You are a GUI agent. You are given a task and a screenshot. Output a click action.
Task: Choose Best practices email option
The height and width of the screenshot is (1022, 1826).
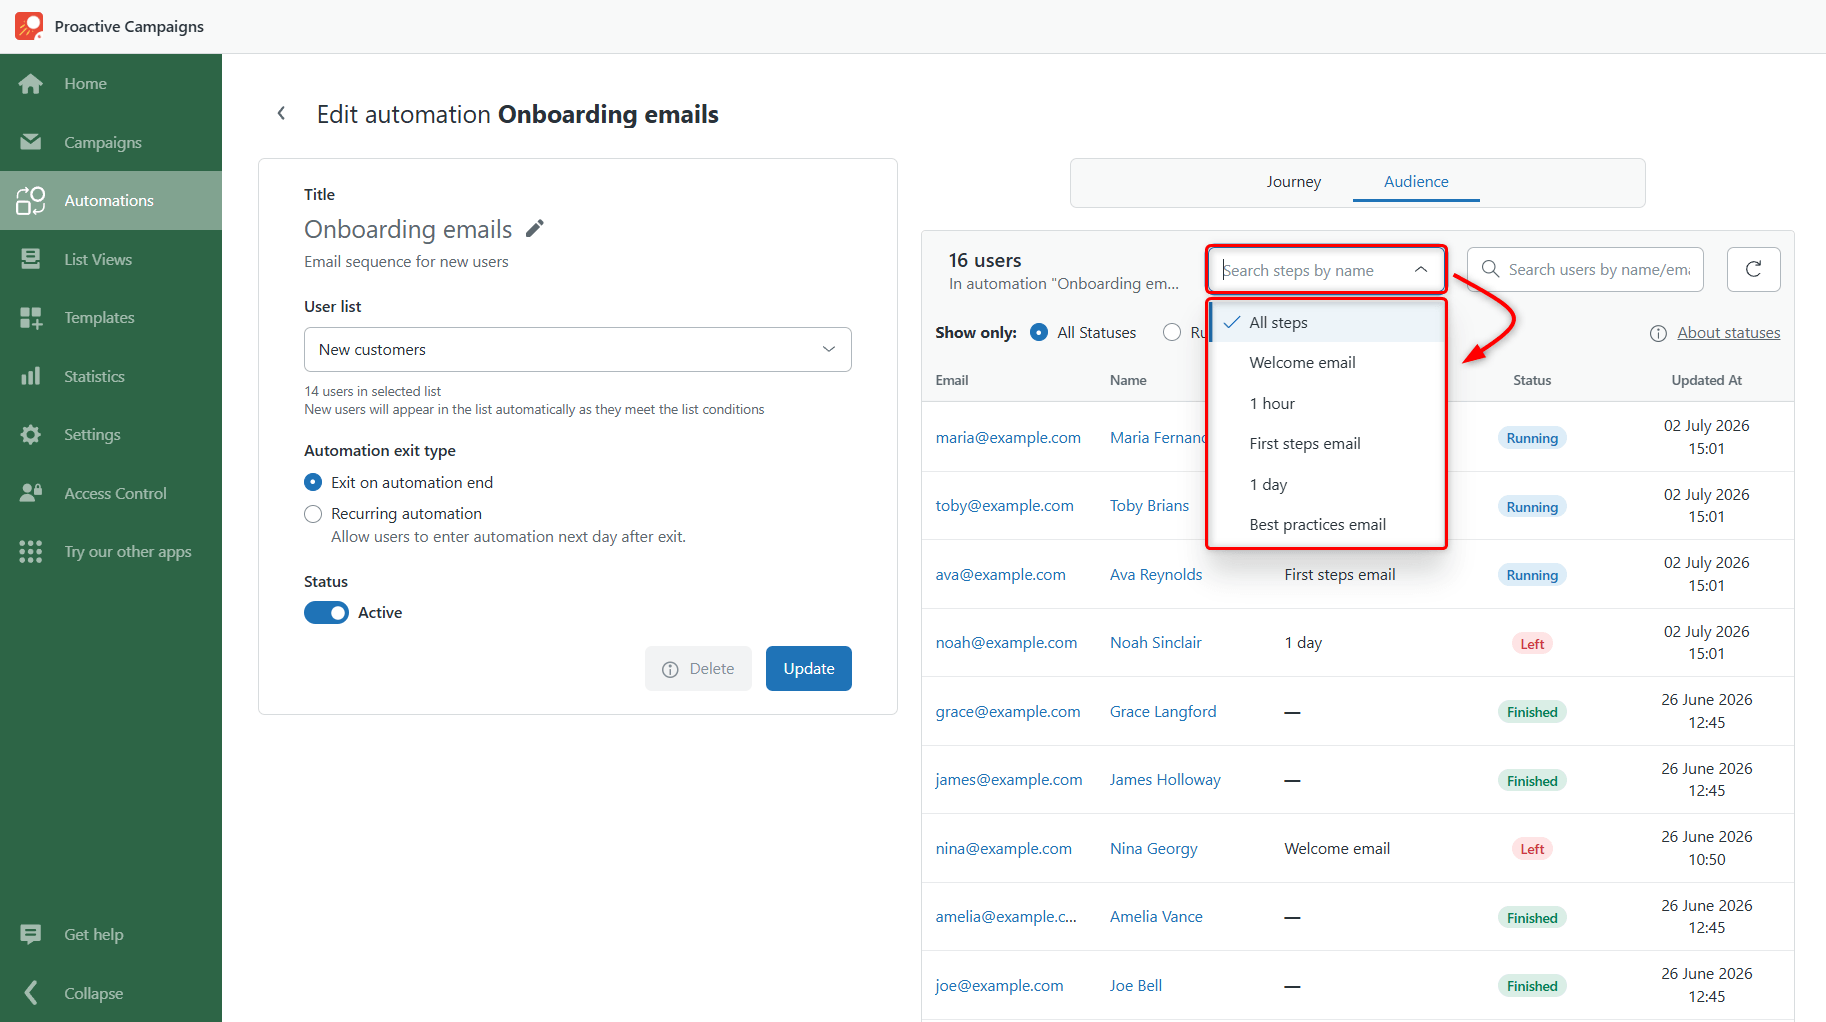click(x=1327, y=525)
